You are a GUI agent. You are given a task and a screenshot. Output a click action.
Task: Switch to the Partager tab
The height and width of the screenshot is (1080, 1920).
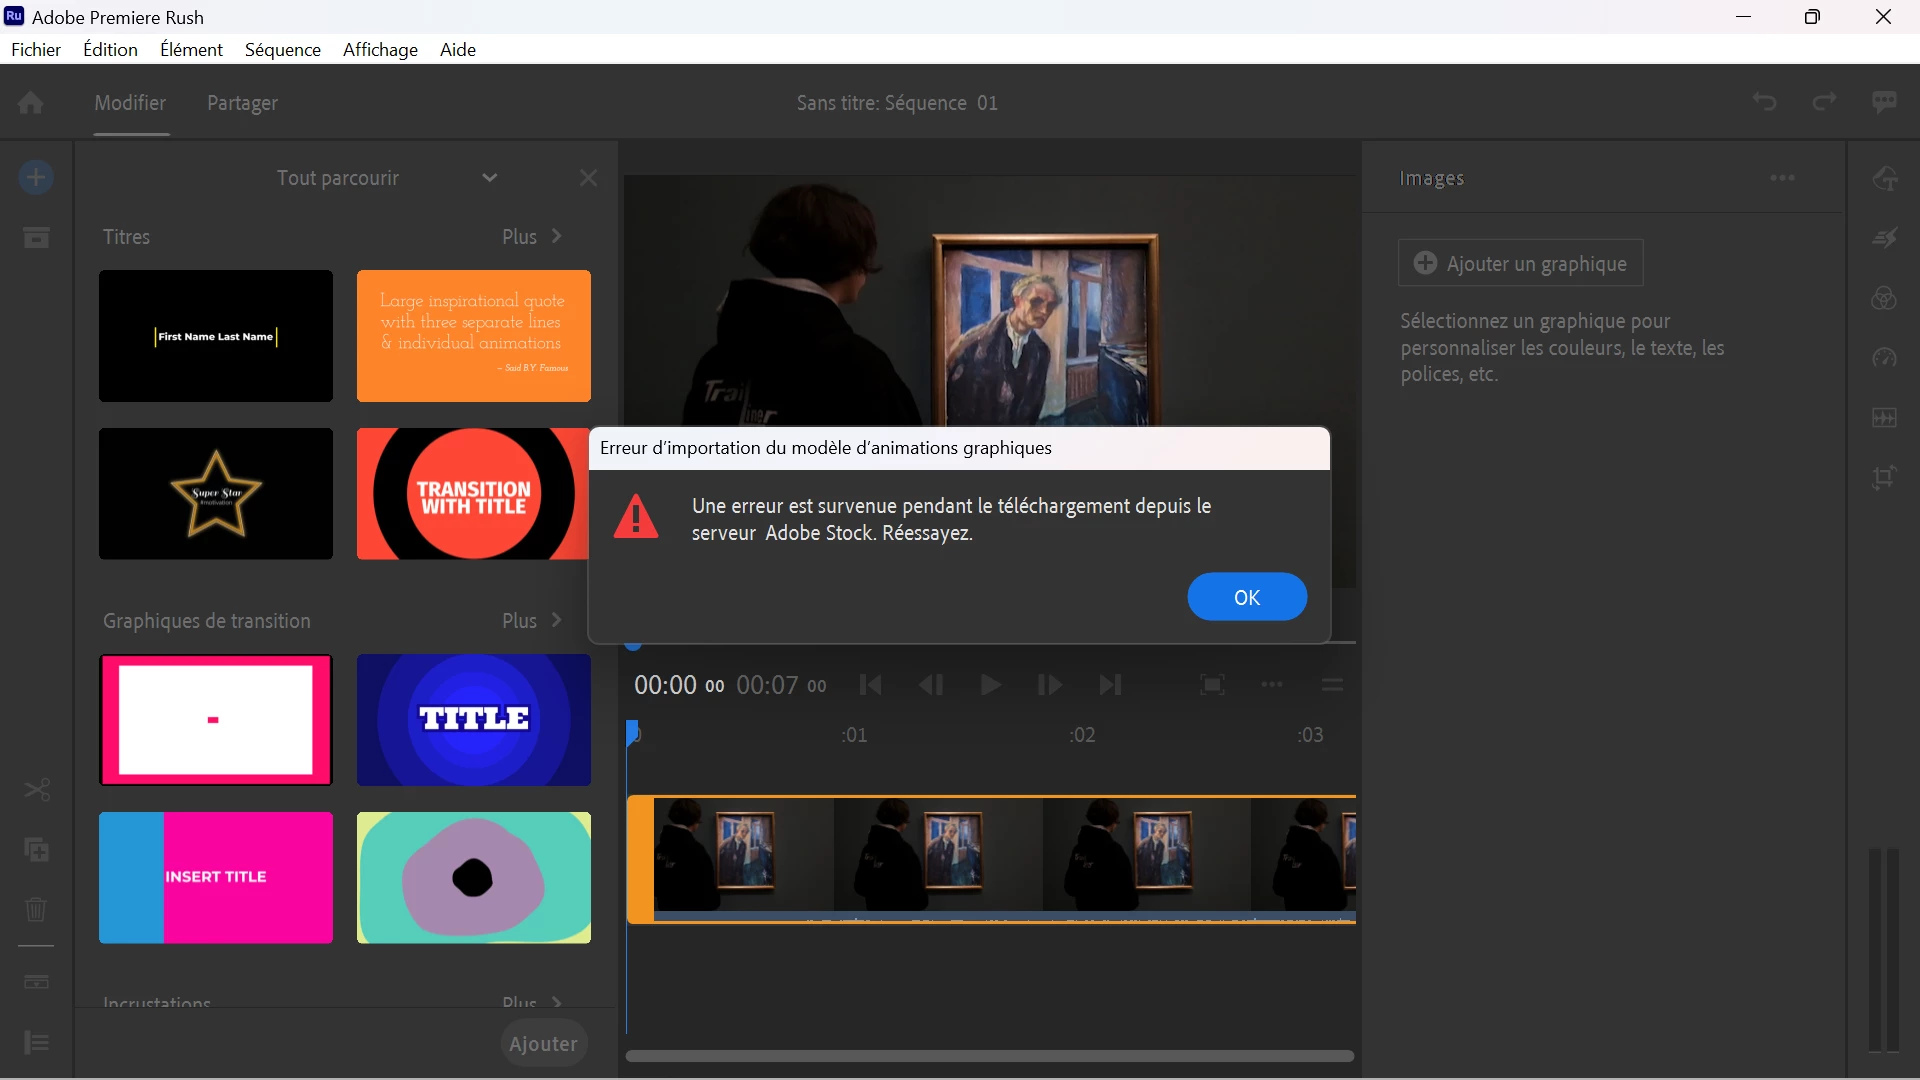[x=242, y=103]
